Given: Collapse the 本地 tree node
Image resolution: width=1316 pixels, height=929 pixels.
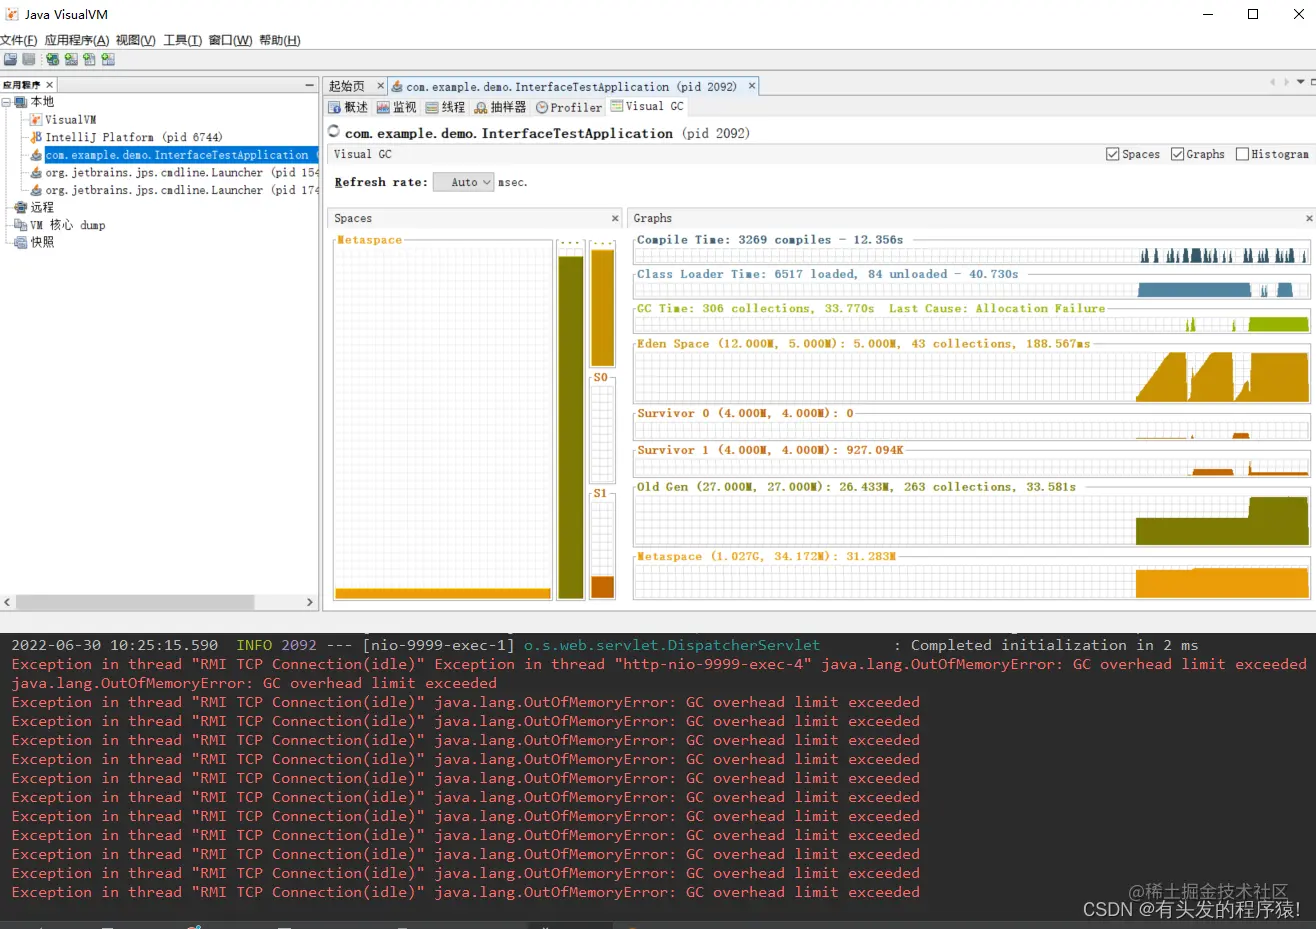Looking at the screenshot, I should pos(6,102).
